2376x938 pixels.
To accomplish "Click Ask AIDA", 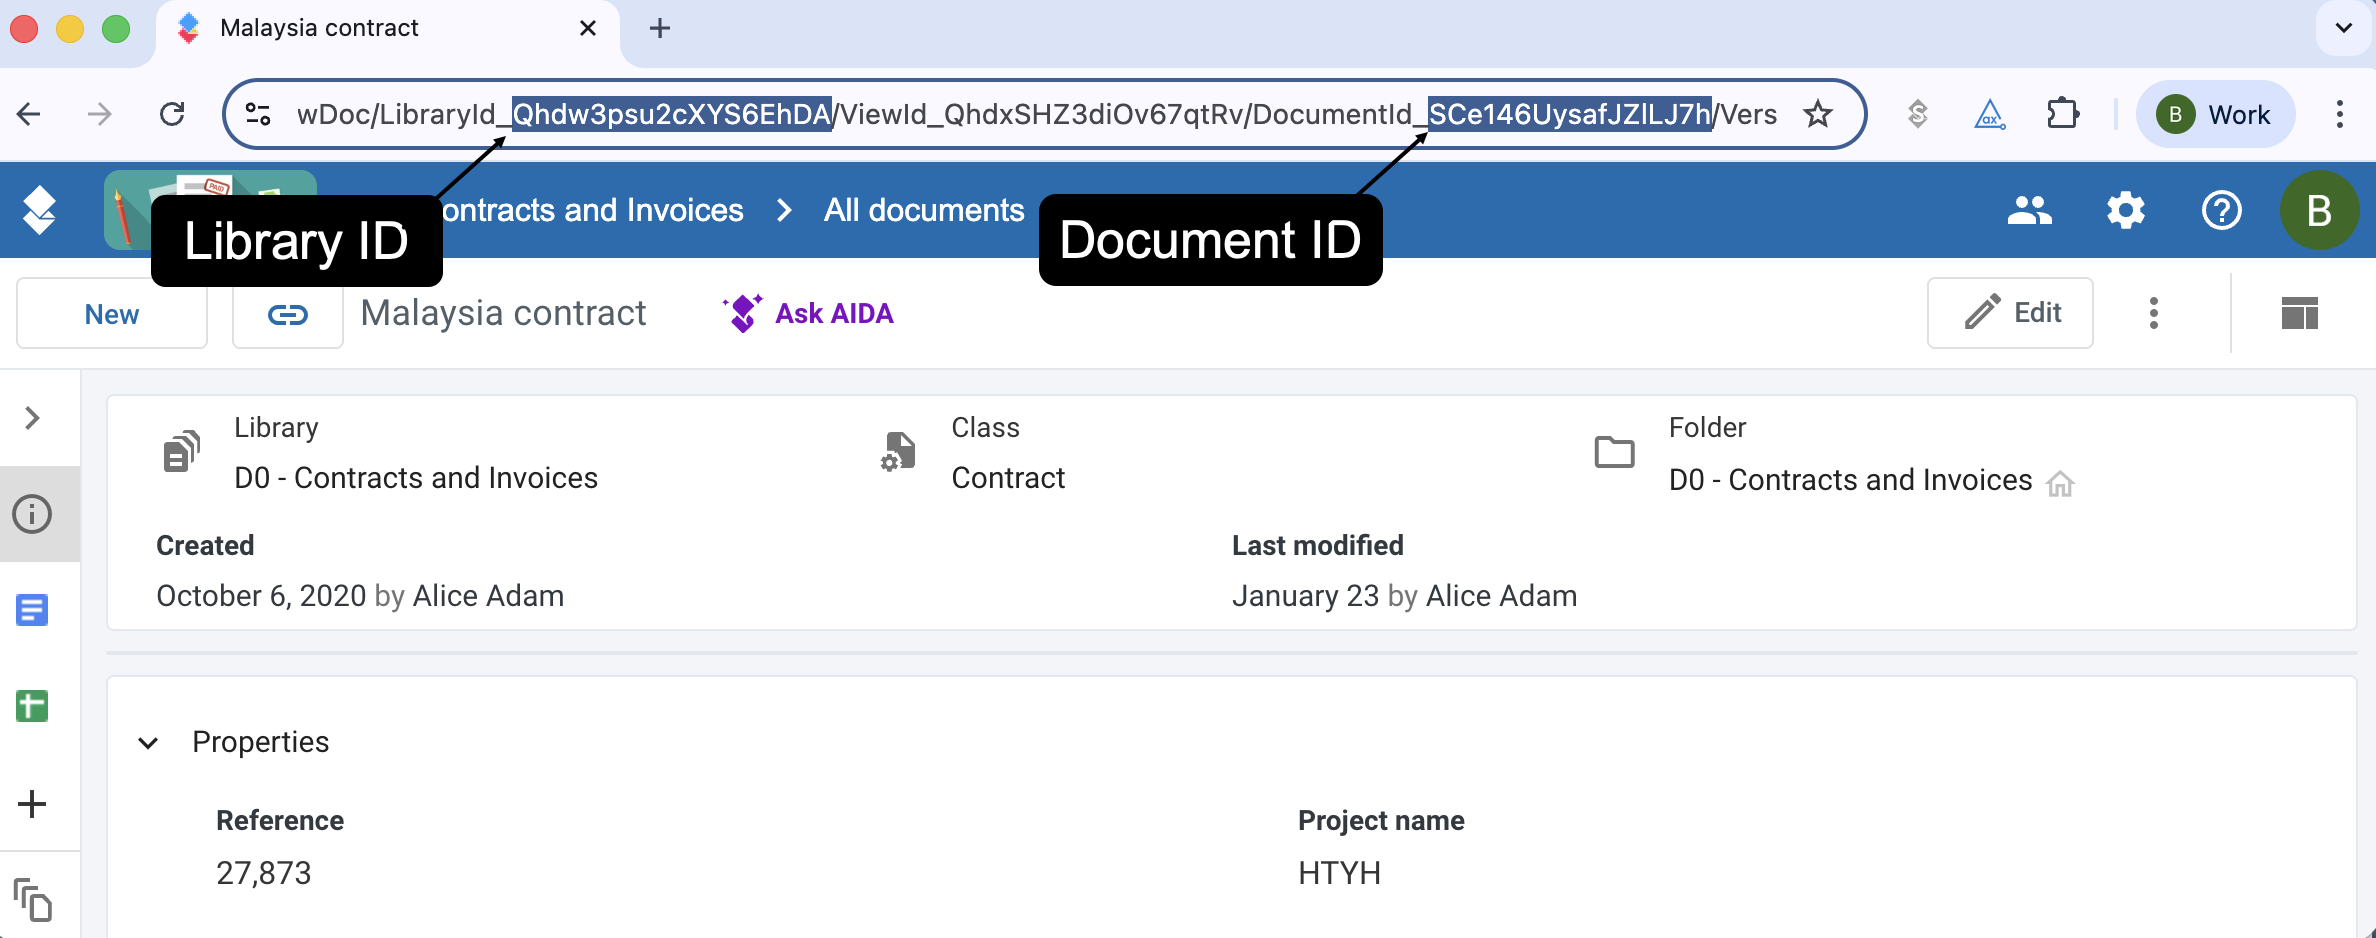I will (x=808, y=313).
